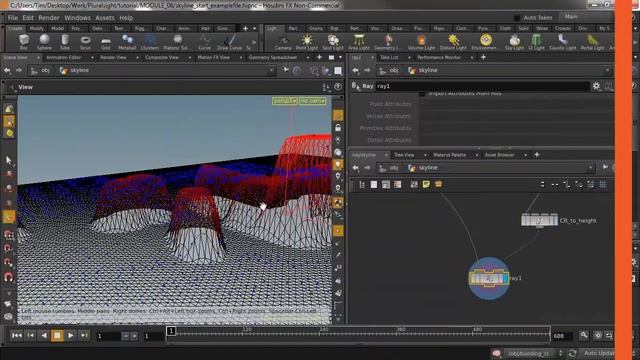Toggle the ray1 node blue display flag
Screen dimensions: 640x360
point(505,278)
